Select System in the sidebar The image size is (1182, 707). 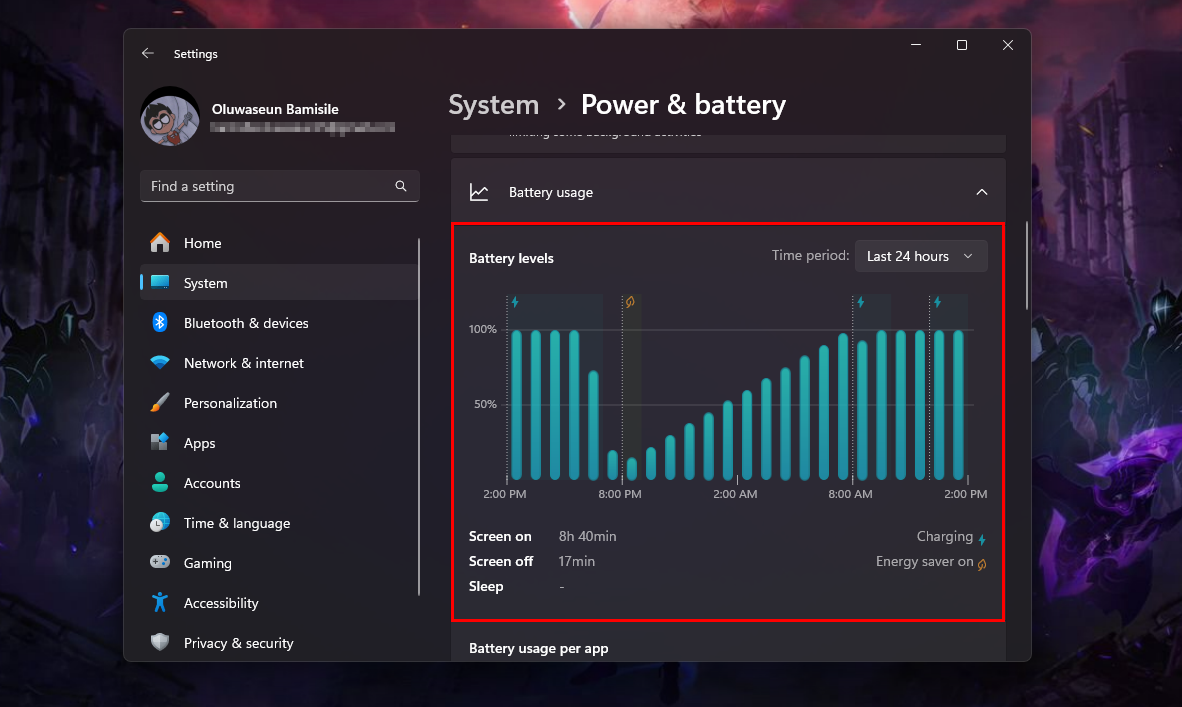[x=280, y=283]
